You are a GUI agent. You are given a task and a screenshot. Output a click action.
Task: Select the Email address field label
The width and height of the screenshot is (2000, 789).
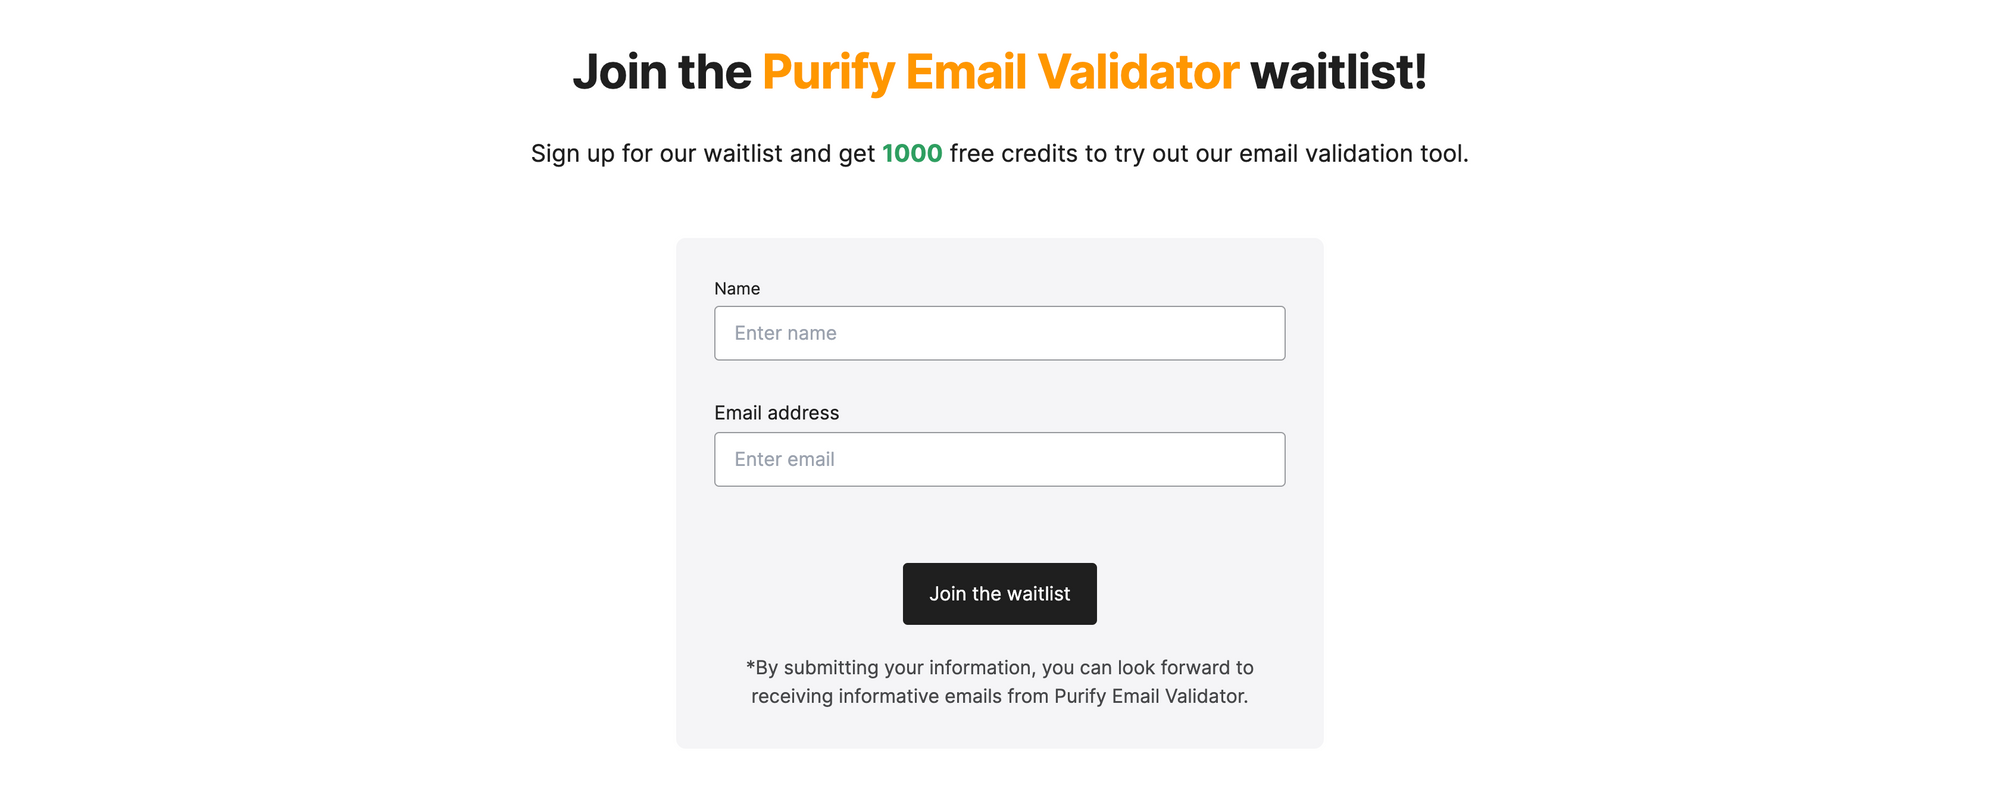pyautogui.click(x=776, y=412)
